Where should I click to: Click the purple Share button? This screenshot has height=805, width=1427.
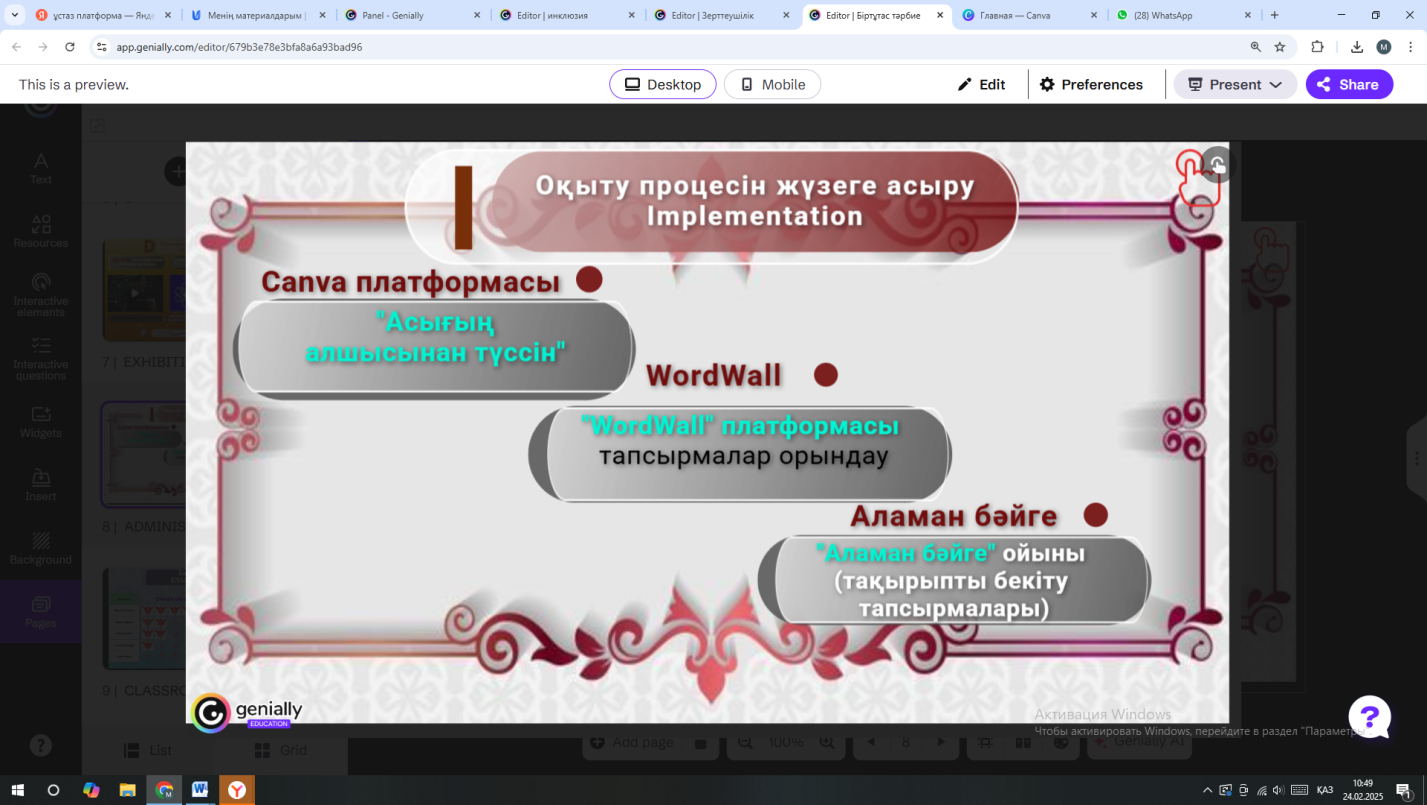click(x=1349, y=85)
